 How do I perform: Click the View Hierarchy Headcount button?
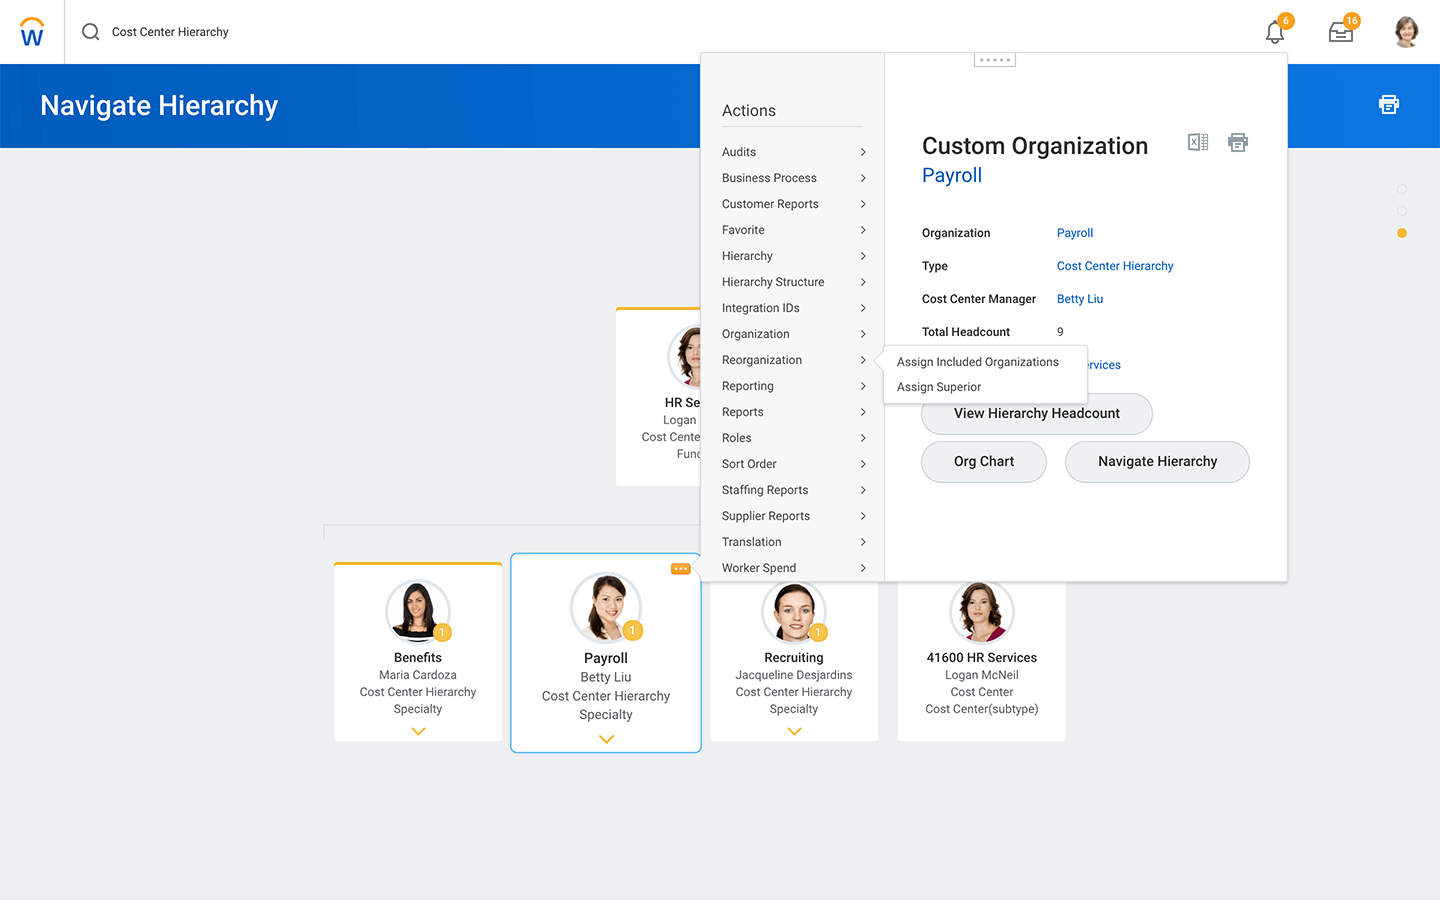tap(1036, 414)
